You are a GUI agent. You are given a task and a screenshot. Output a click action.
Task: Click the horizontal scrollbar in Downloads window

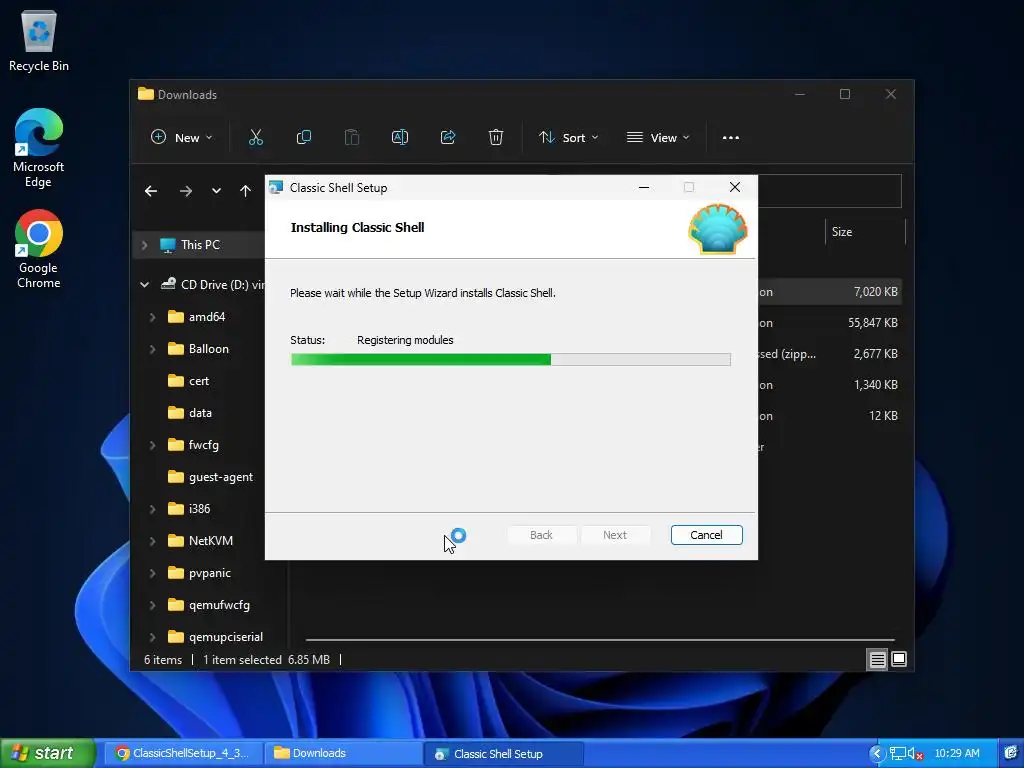click(x=600, y=640)
